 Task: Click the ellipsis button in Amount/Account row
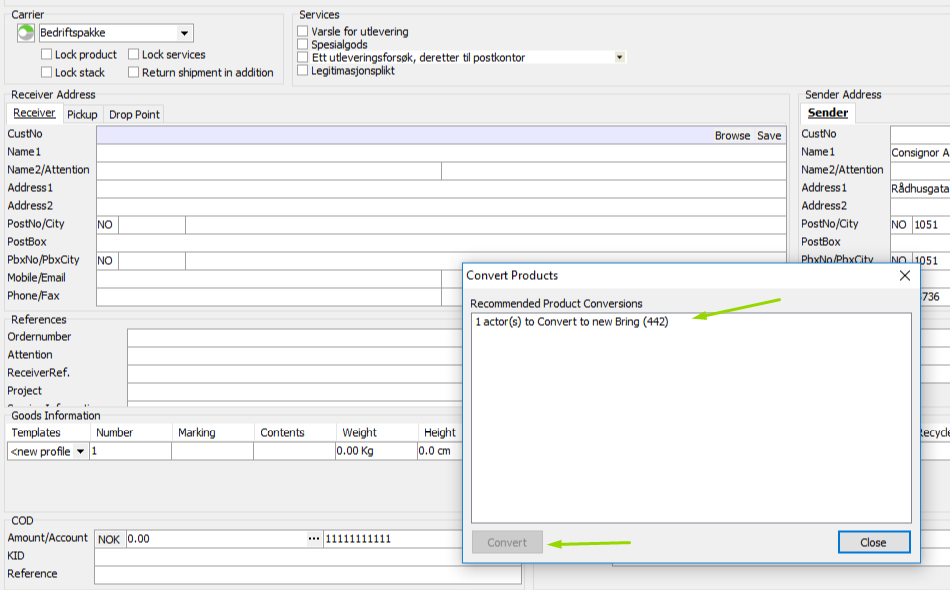click(314, 539)
